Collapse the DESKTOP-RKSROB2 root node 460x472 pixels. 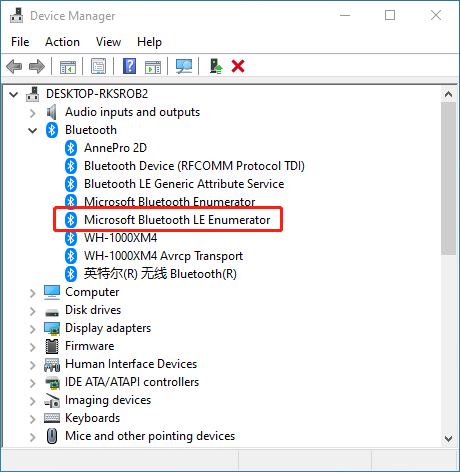[13, 94]
